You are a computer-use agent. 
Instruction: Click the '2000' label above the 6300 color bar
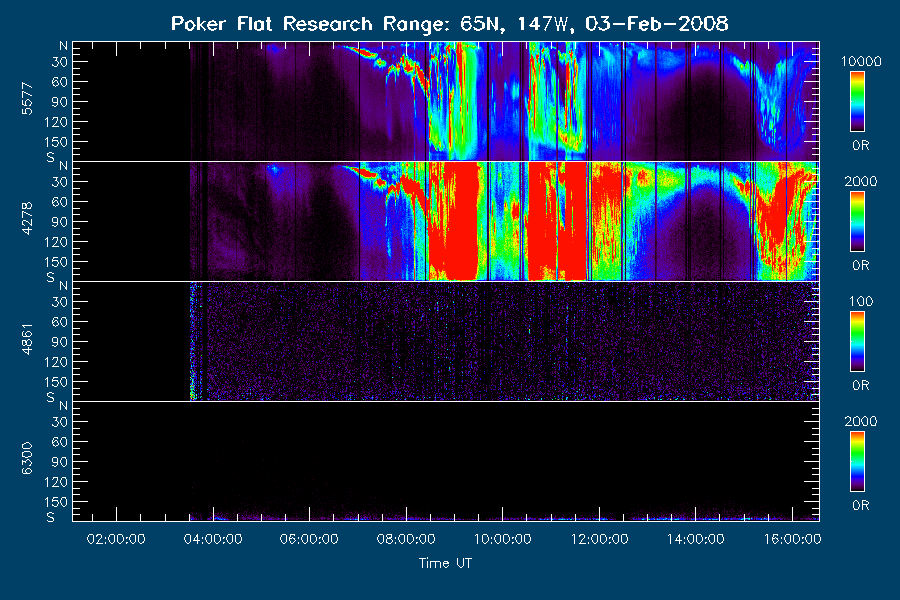click(861, 421)
